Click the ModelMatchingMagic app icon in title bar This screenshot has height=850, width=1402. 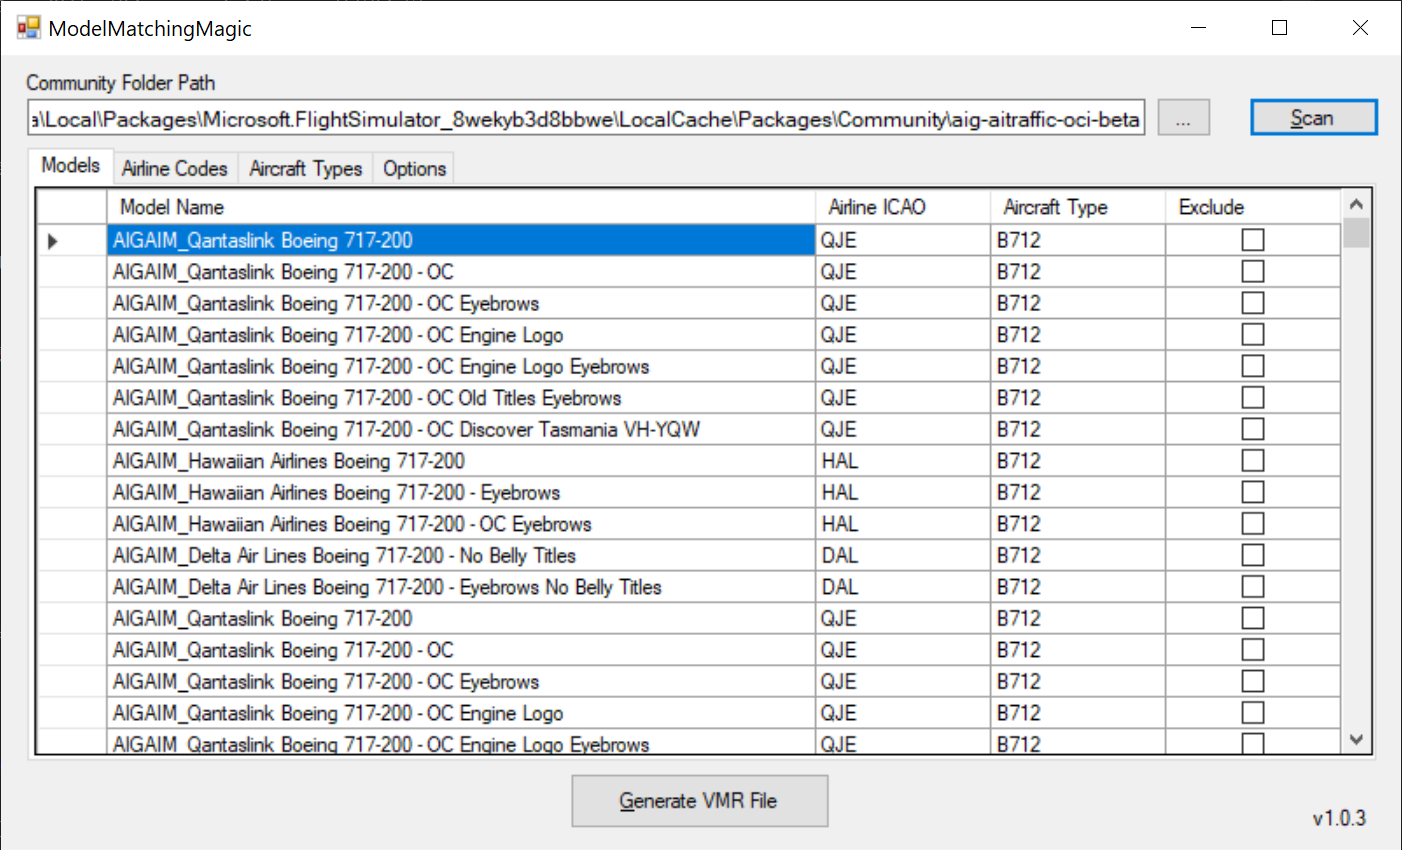tap(28, 28)
